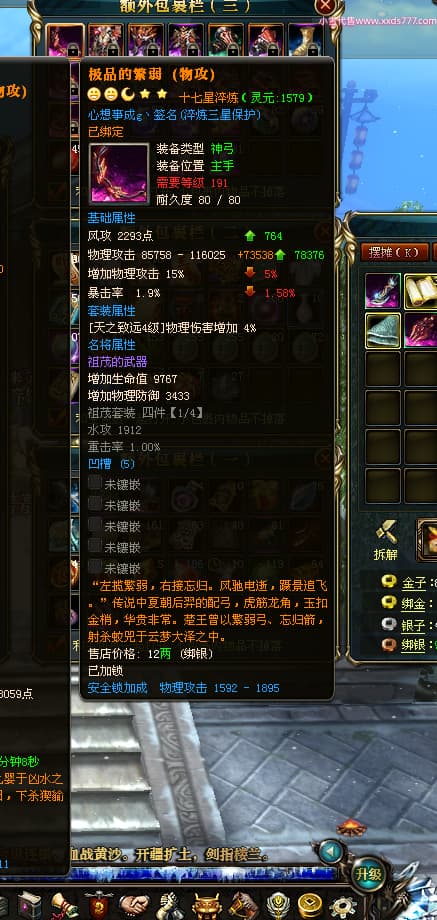Collapse panel with round left-arrow button
Viewport: 437px width, 920px height.
331,851
